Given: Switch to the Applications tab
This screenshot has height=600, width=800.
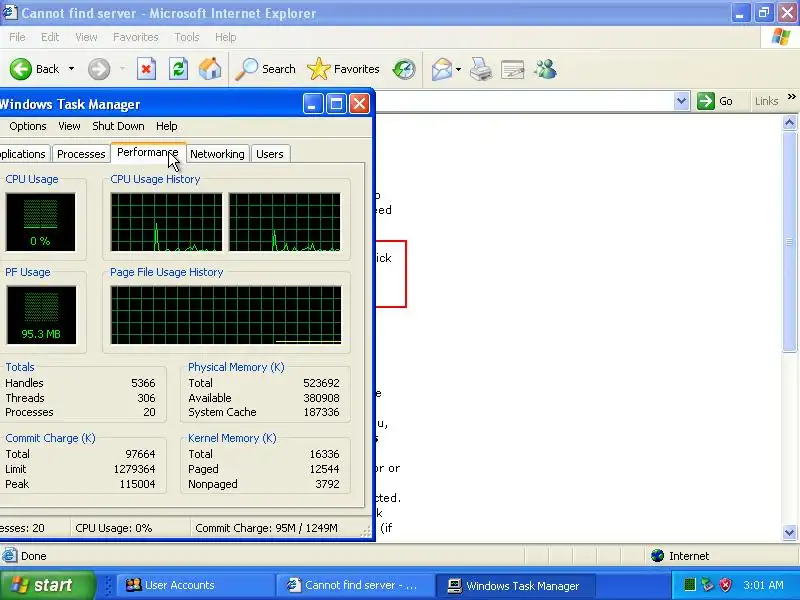Looking at the screenshot, I should [23, 154].
